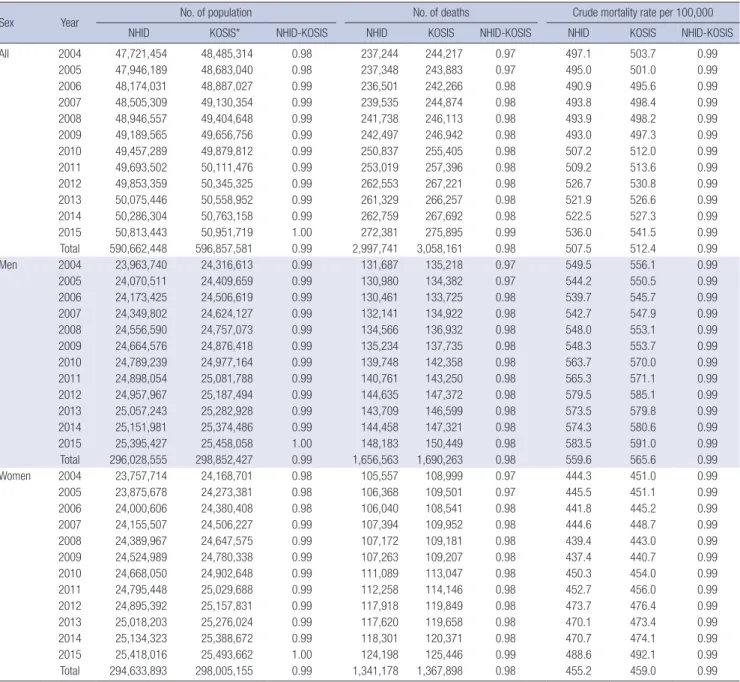Select the 'No. of deaths' column group header
The height and width of the screenshot is (682, 740).
441,13
